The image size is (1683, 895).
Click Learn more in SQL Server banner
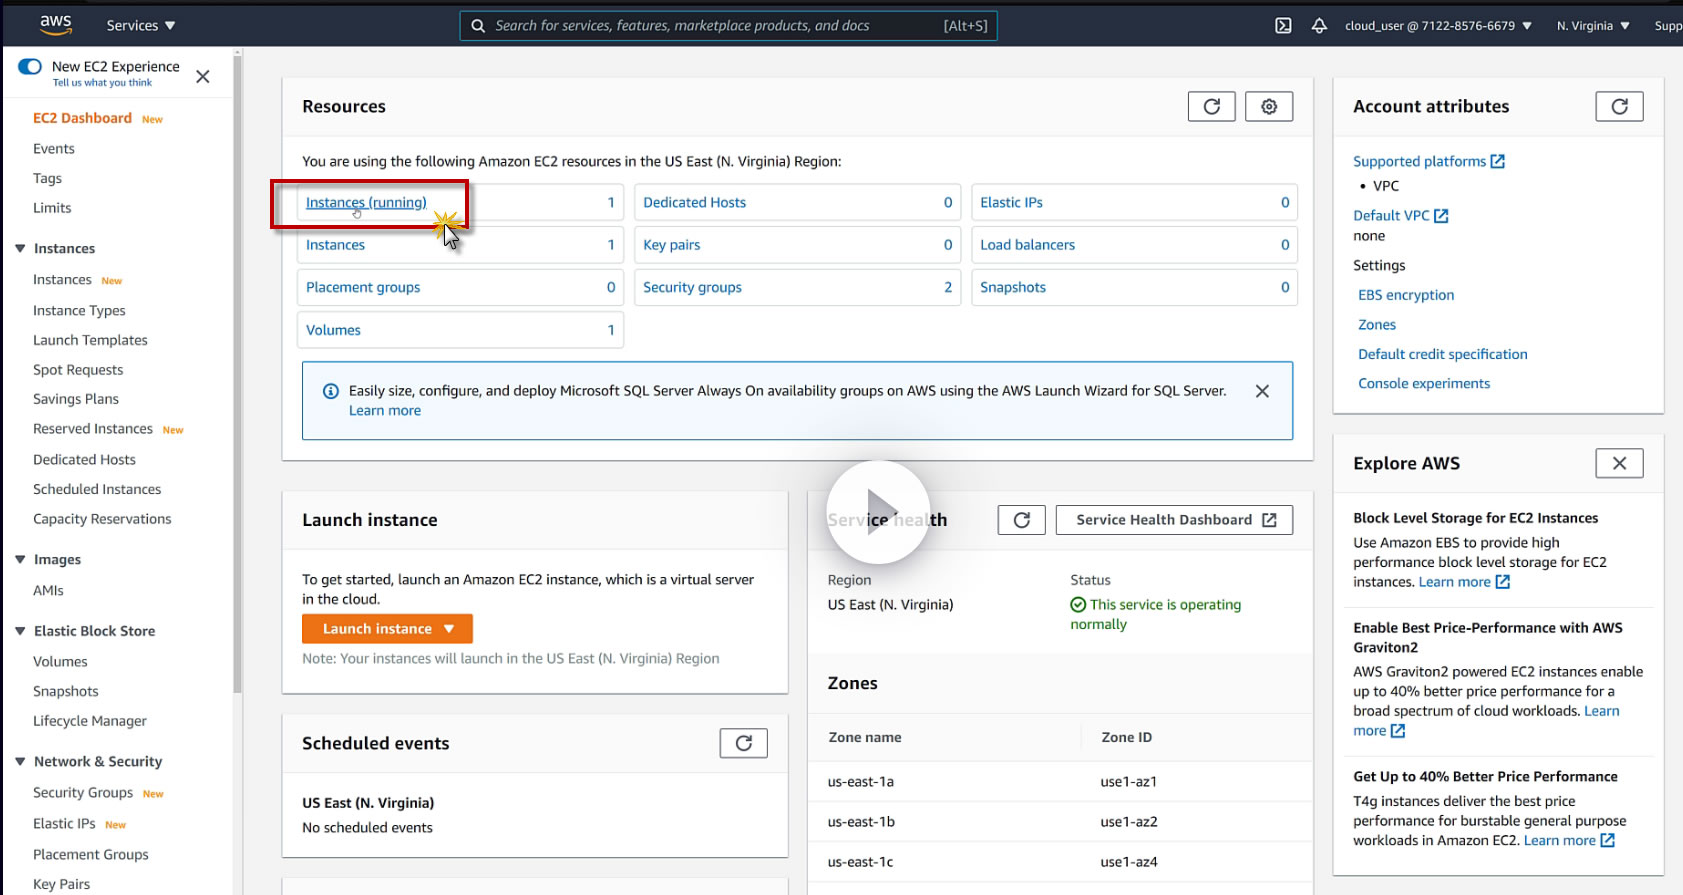click(x=385, y=411)
